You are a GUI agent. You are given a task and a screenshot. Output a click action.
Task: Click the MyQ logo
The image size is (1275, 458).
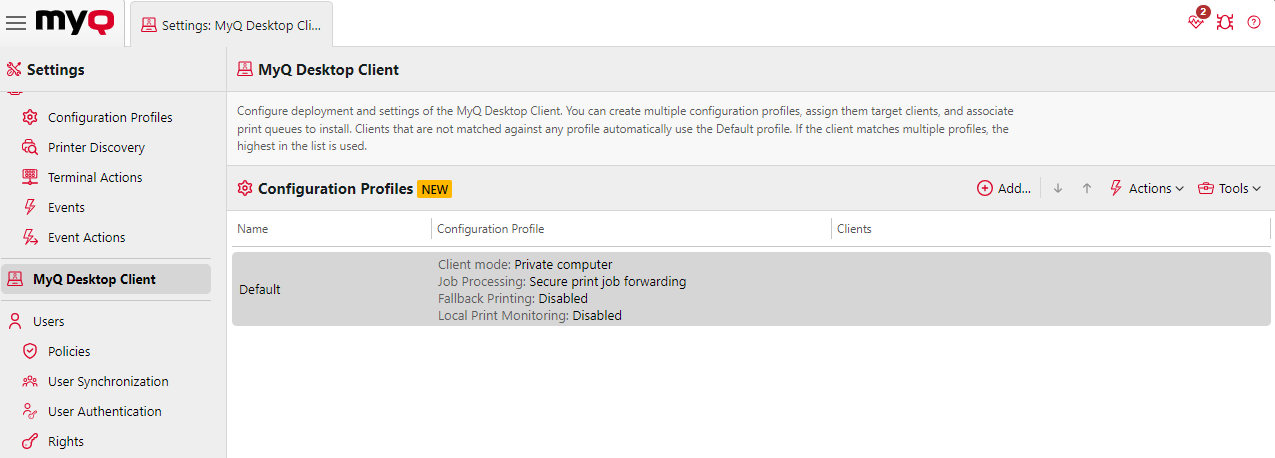point(75,22)
